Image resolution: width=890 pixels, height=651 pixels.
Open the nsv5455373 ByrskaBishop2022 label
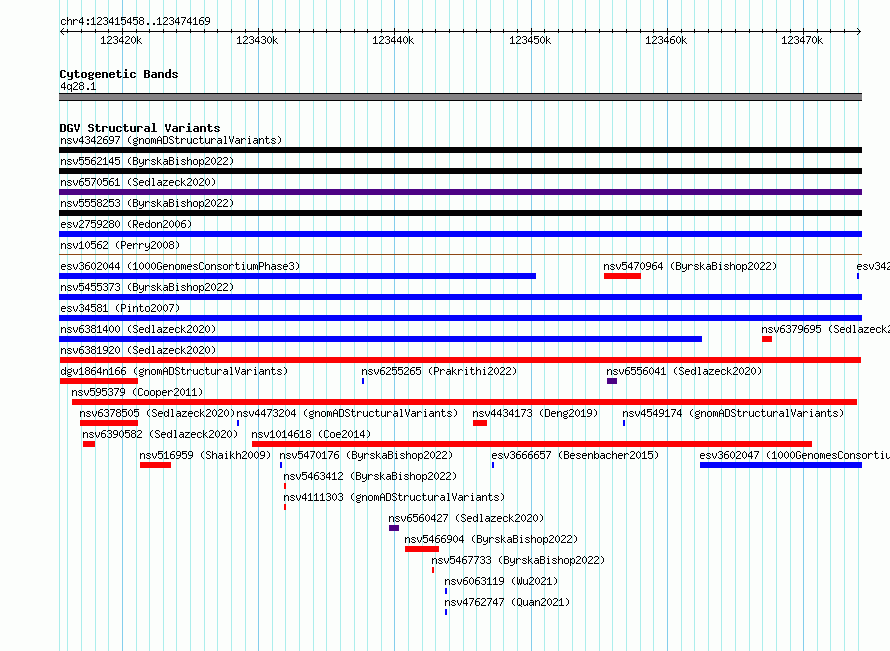coord(147,287)
